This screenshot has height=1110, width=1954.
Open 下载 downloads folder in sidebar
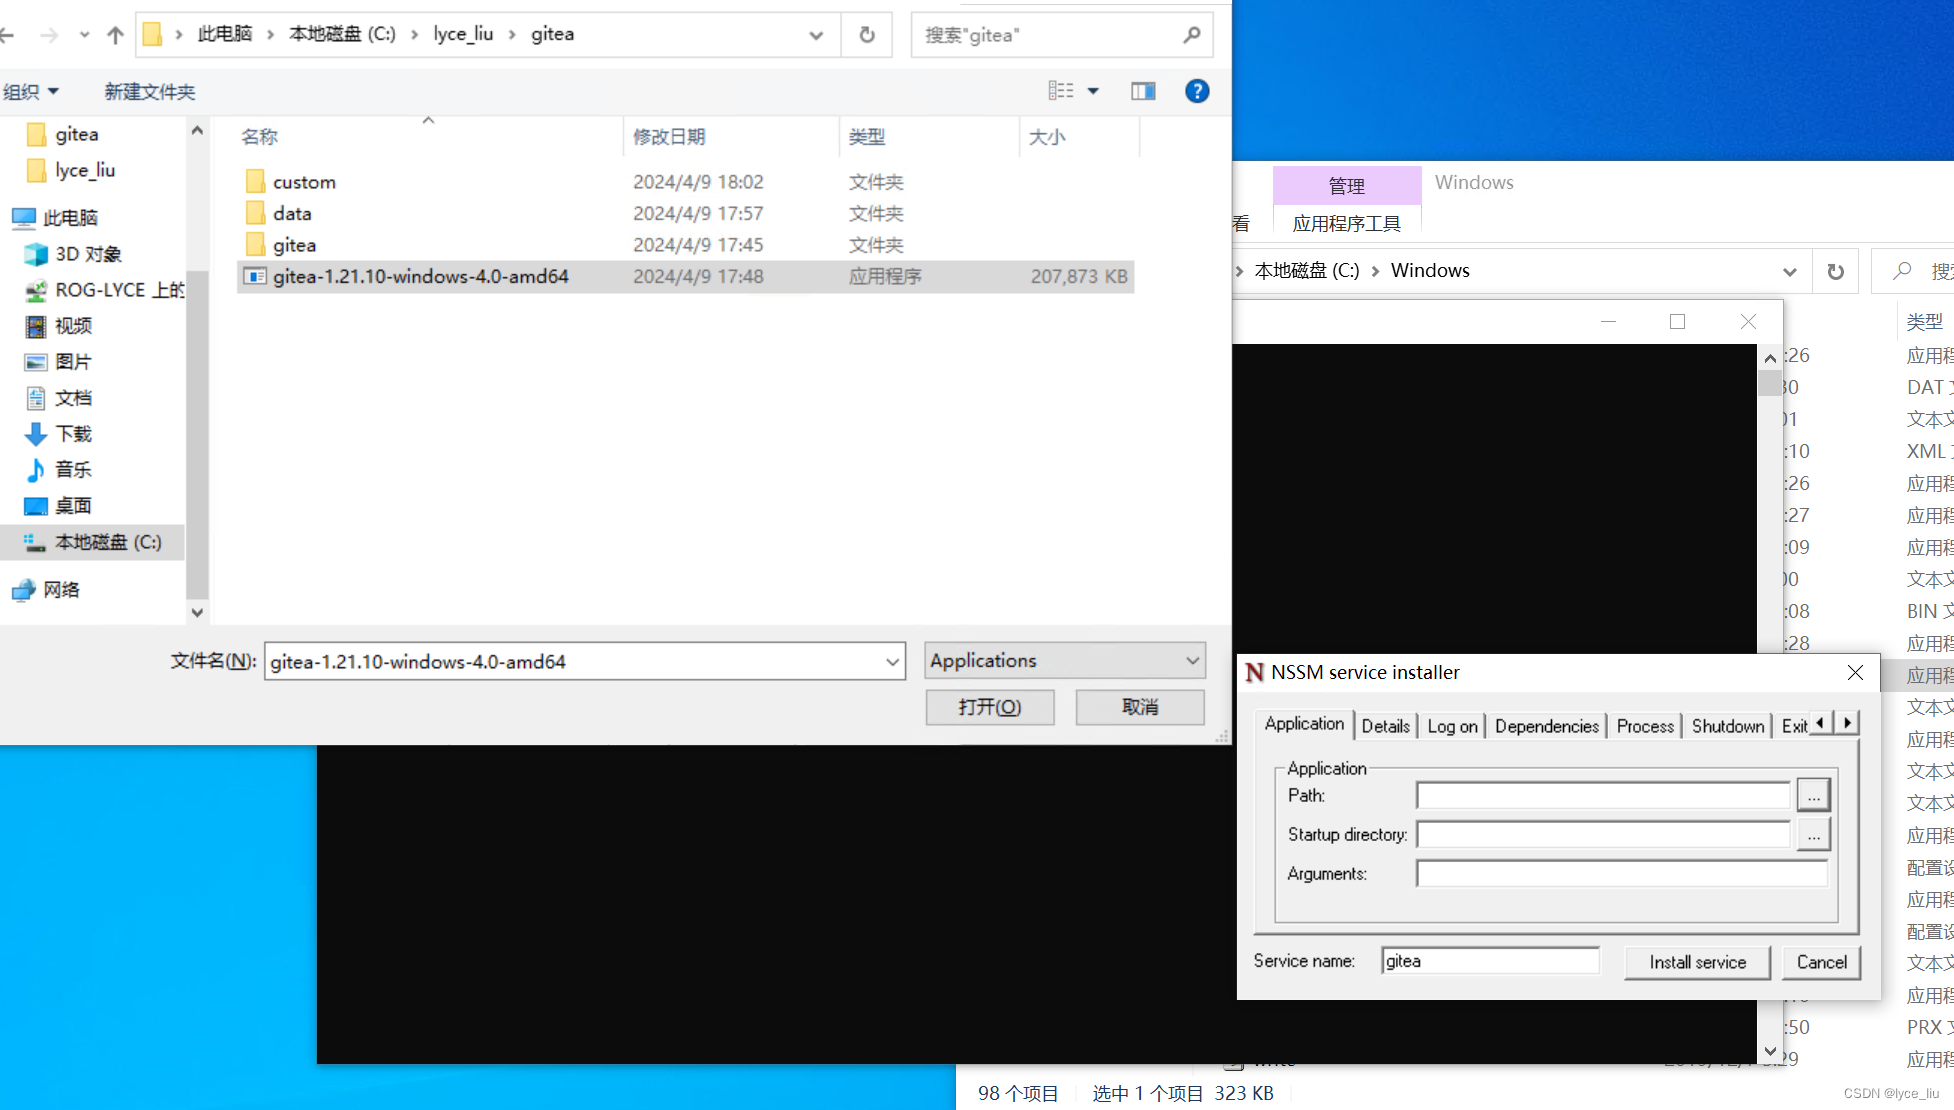(73, 434)
